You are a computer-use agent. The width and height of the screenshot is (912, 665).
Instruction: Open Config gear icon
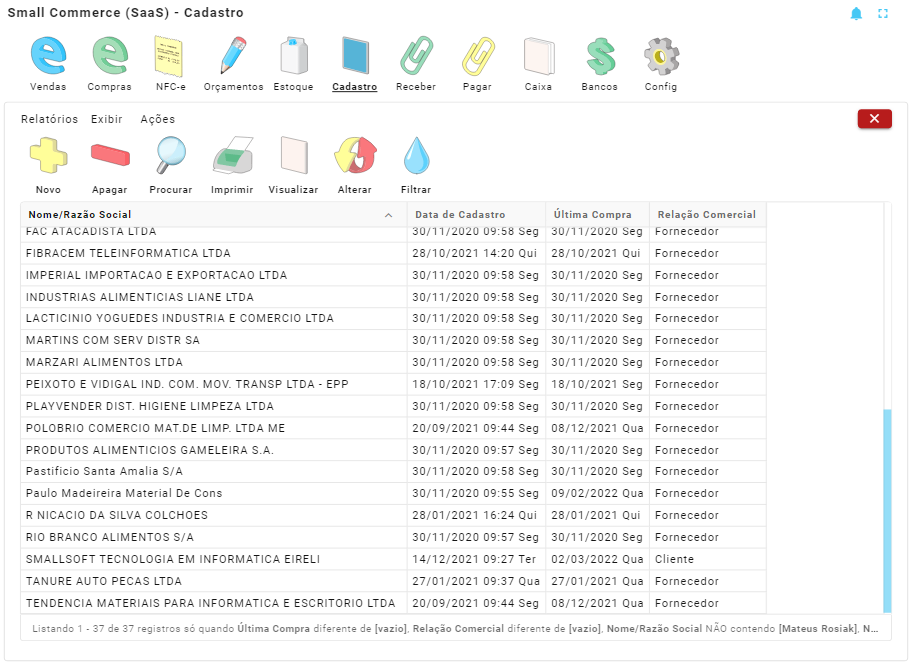tap(661, 56)
